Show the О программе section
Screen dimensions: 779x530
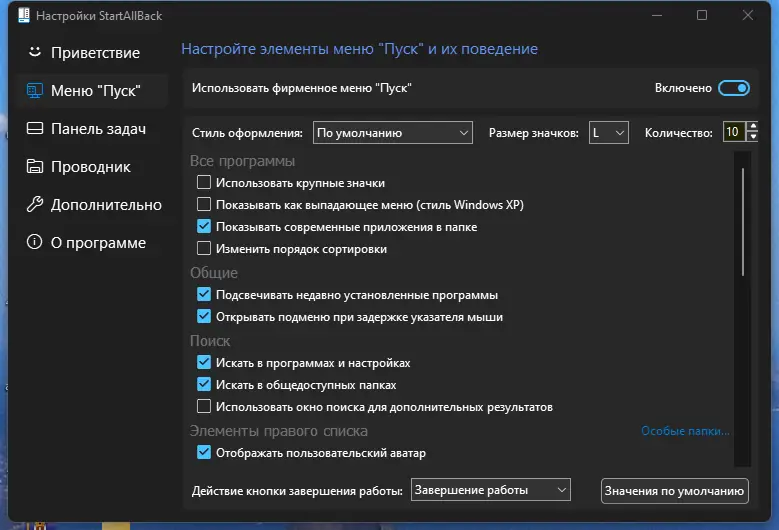pos(92,242)
